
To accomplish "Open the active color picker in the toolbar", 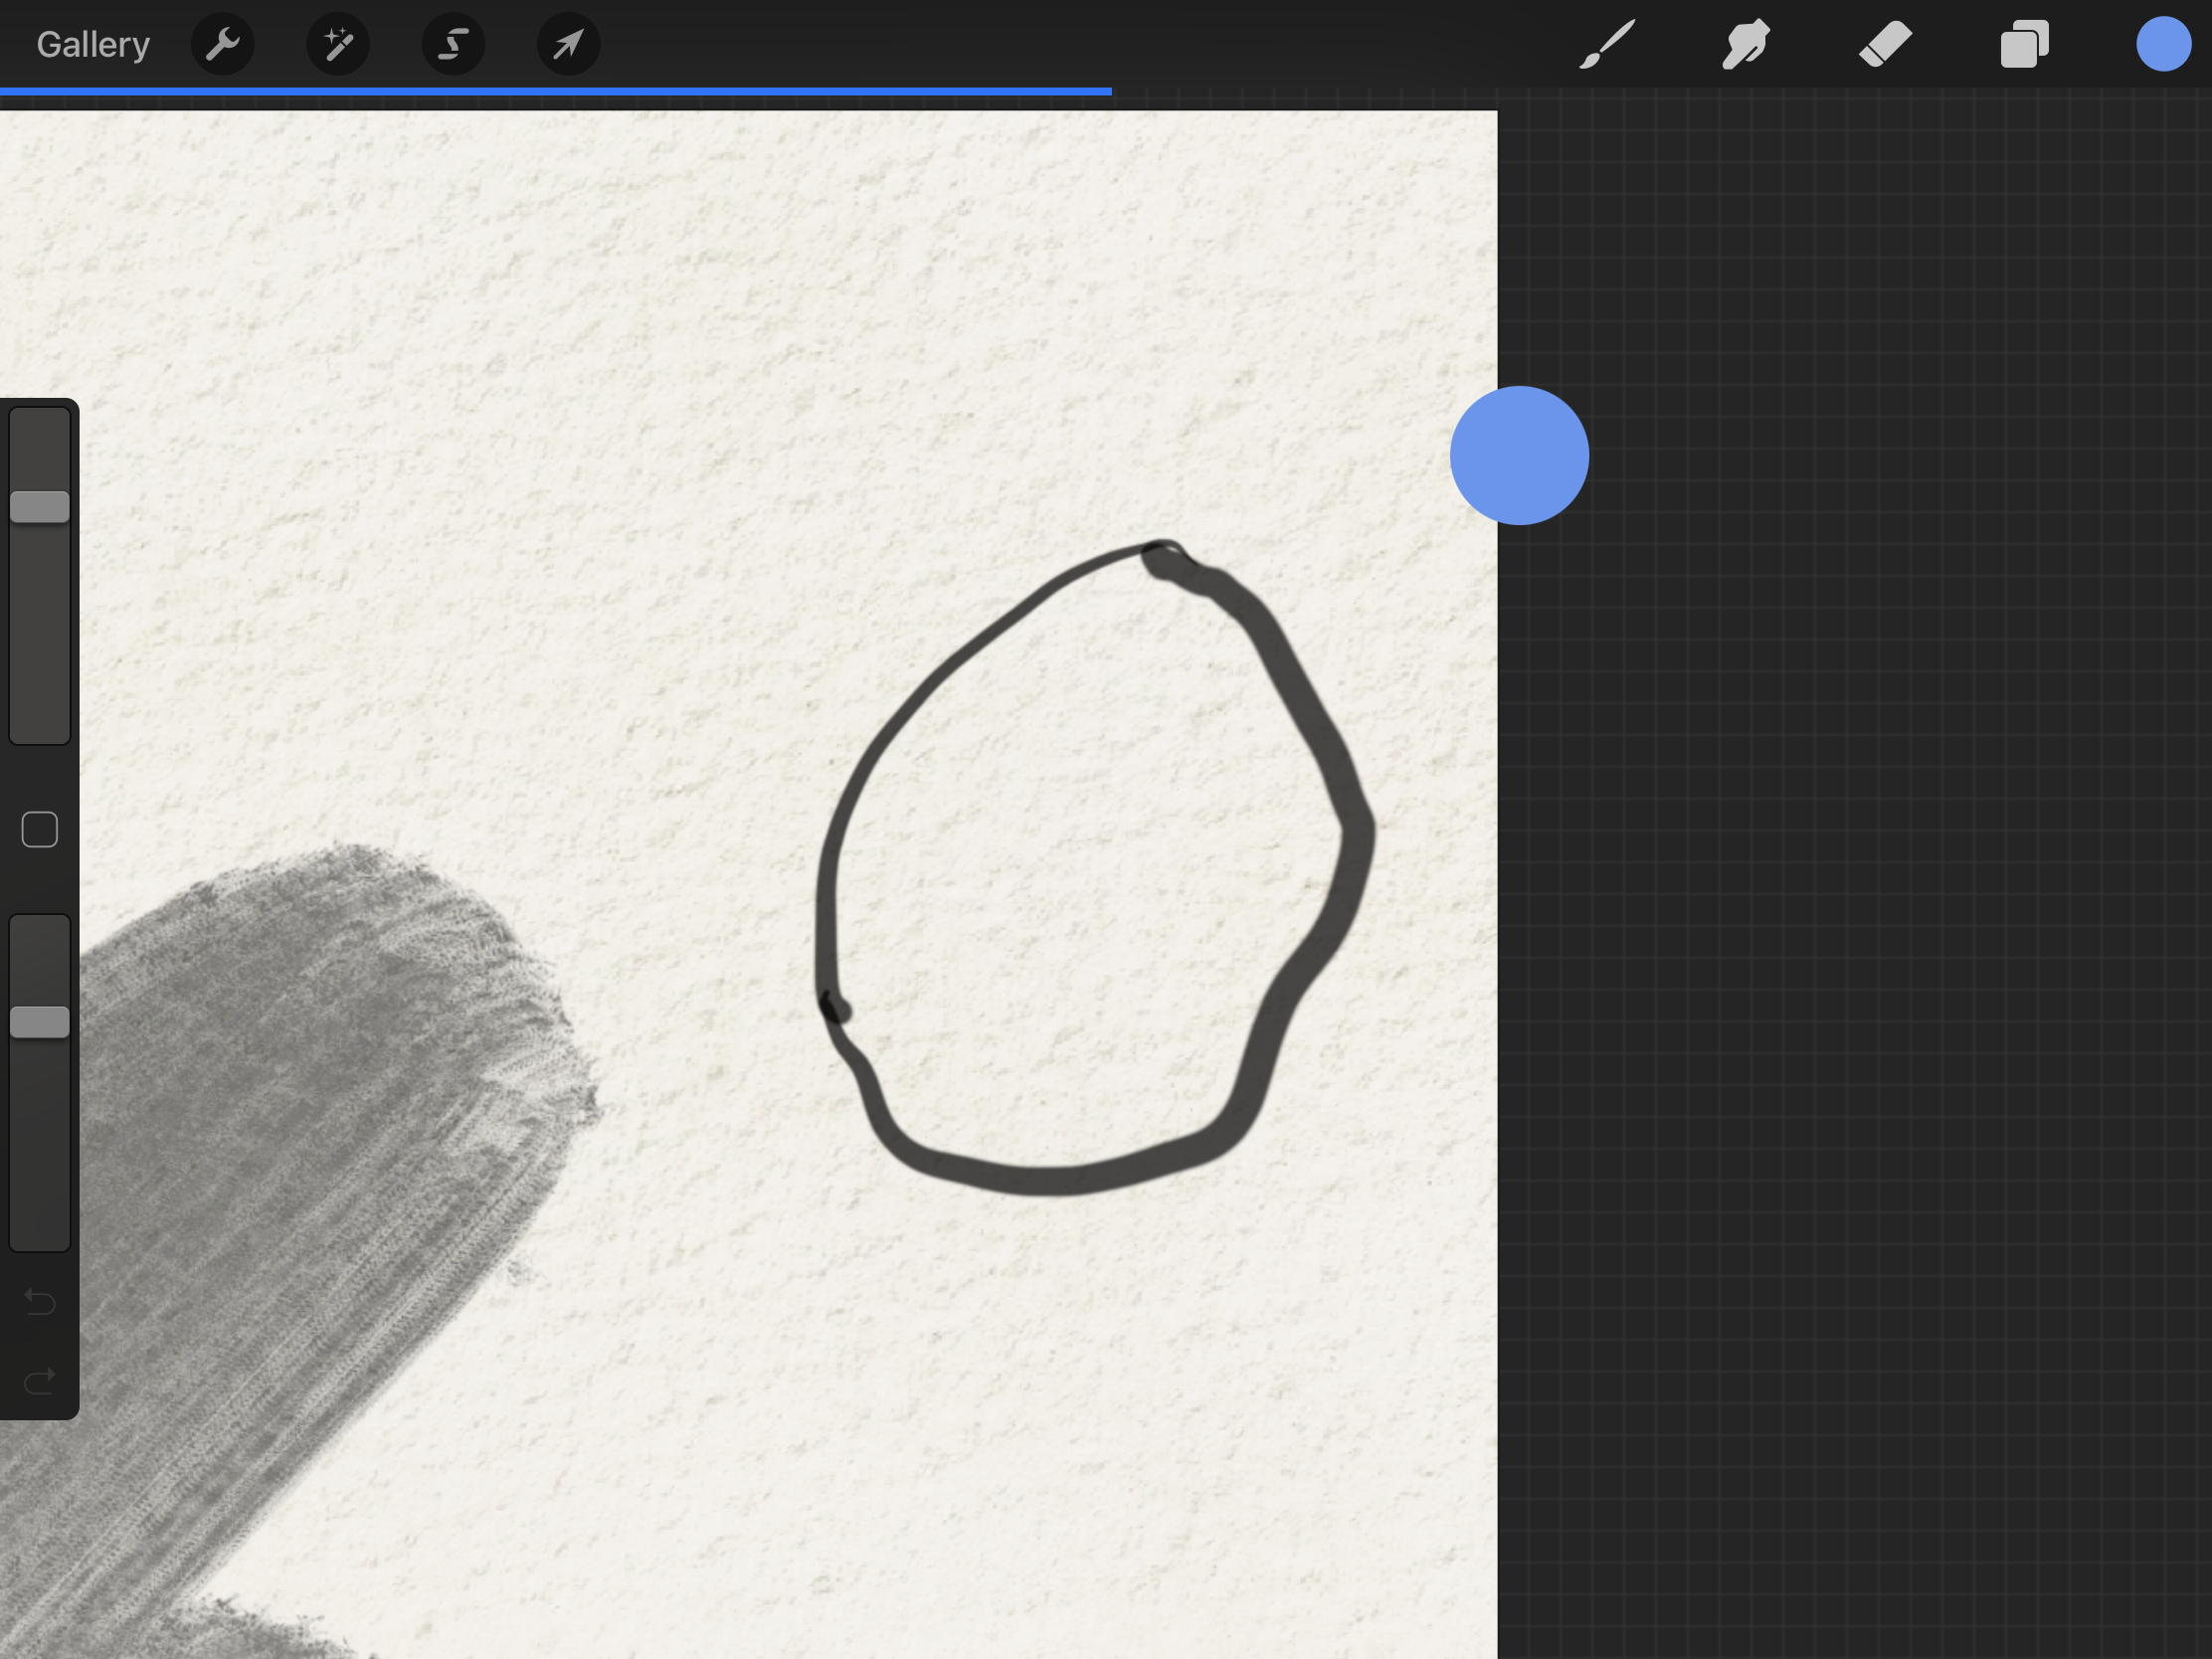I will point(2163,44).
